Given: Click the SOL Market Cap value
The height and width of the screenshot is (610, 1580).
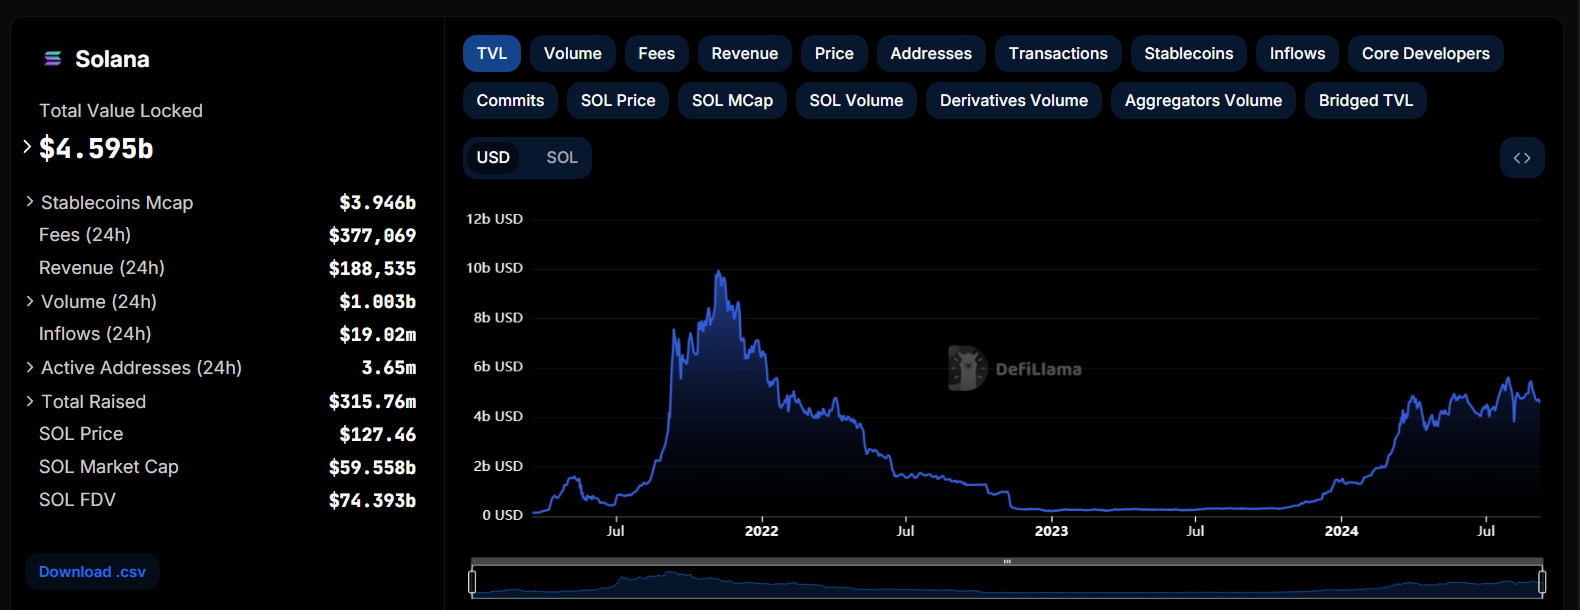Looking at the screenshot, I should 372,468.
